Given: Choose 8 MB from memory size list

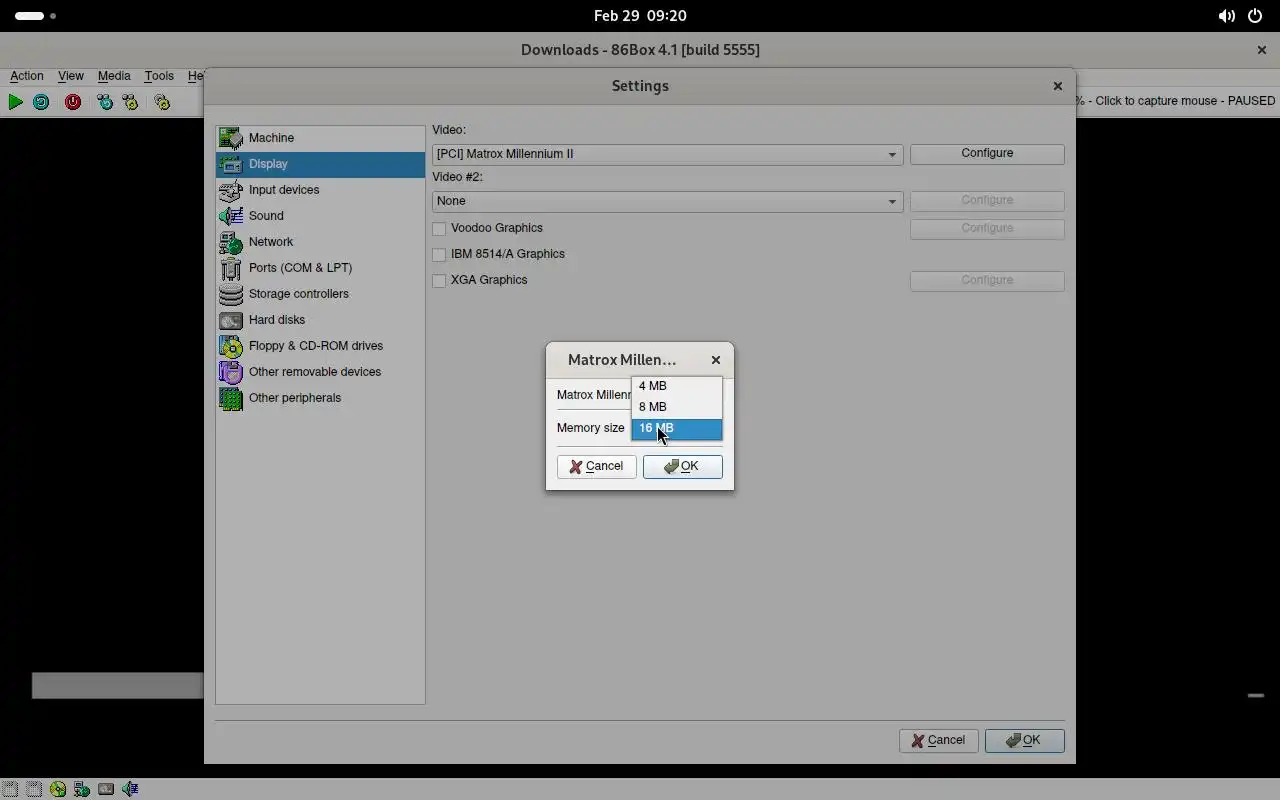Looking at the screenshot, I should click(676, 407).
